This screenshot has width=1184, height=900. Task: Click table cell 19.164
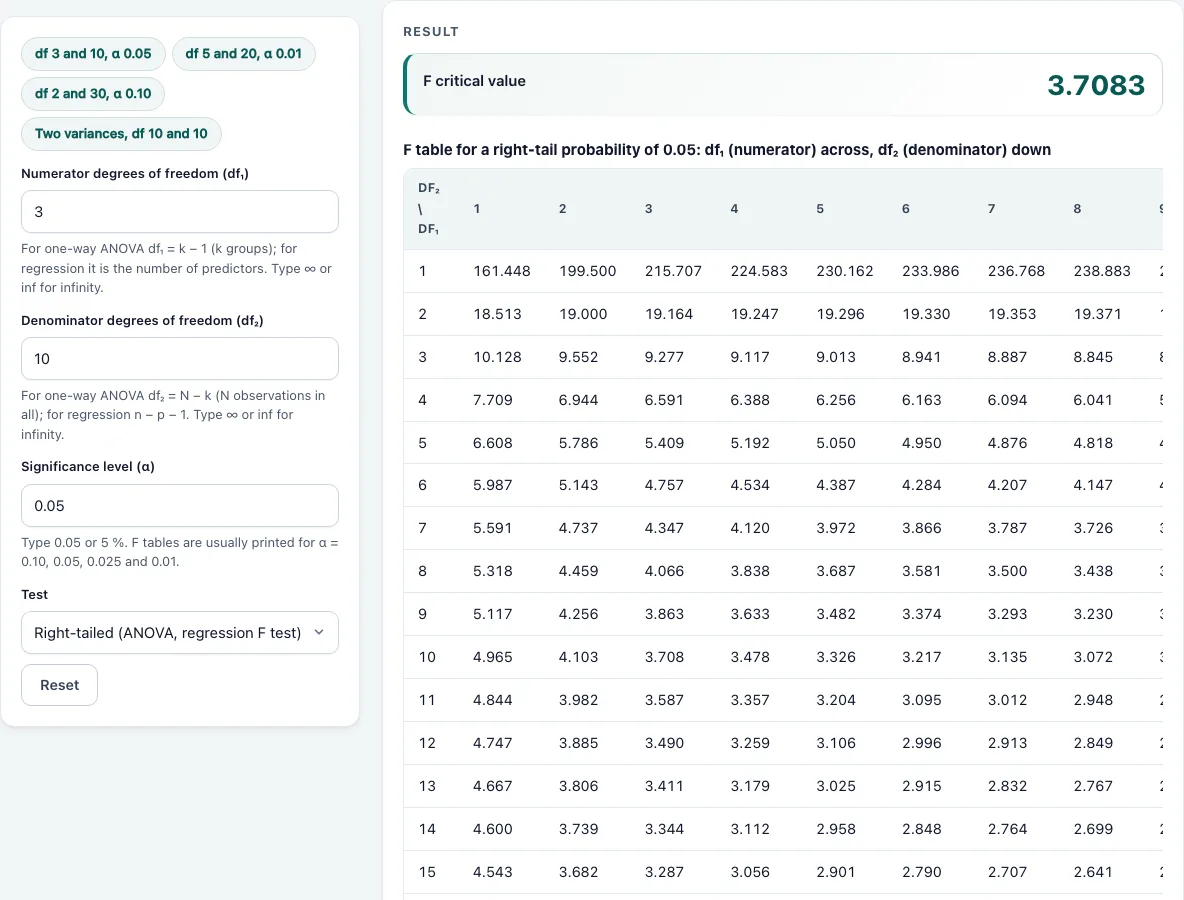click(669, 314)
